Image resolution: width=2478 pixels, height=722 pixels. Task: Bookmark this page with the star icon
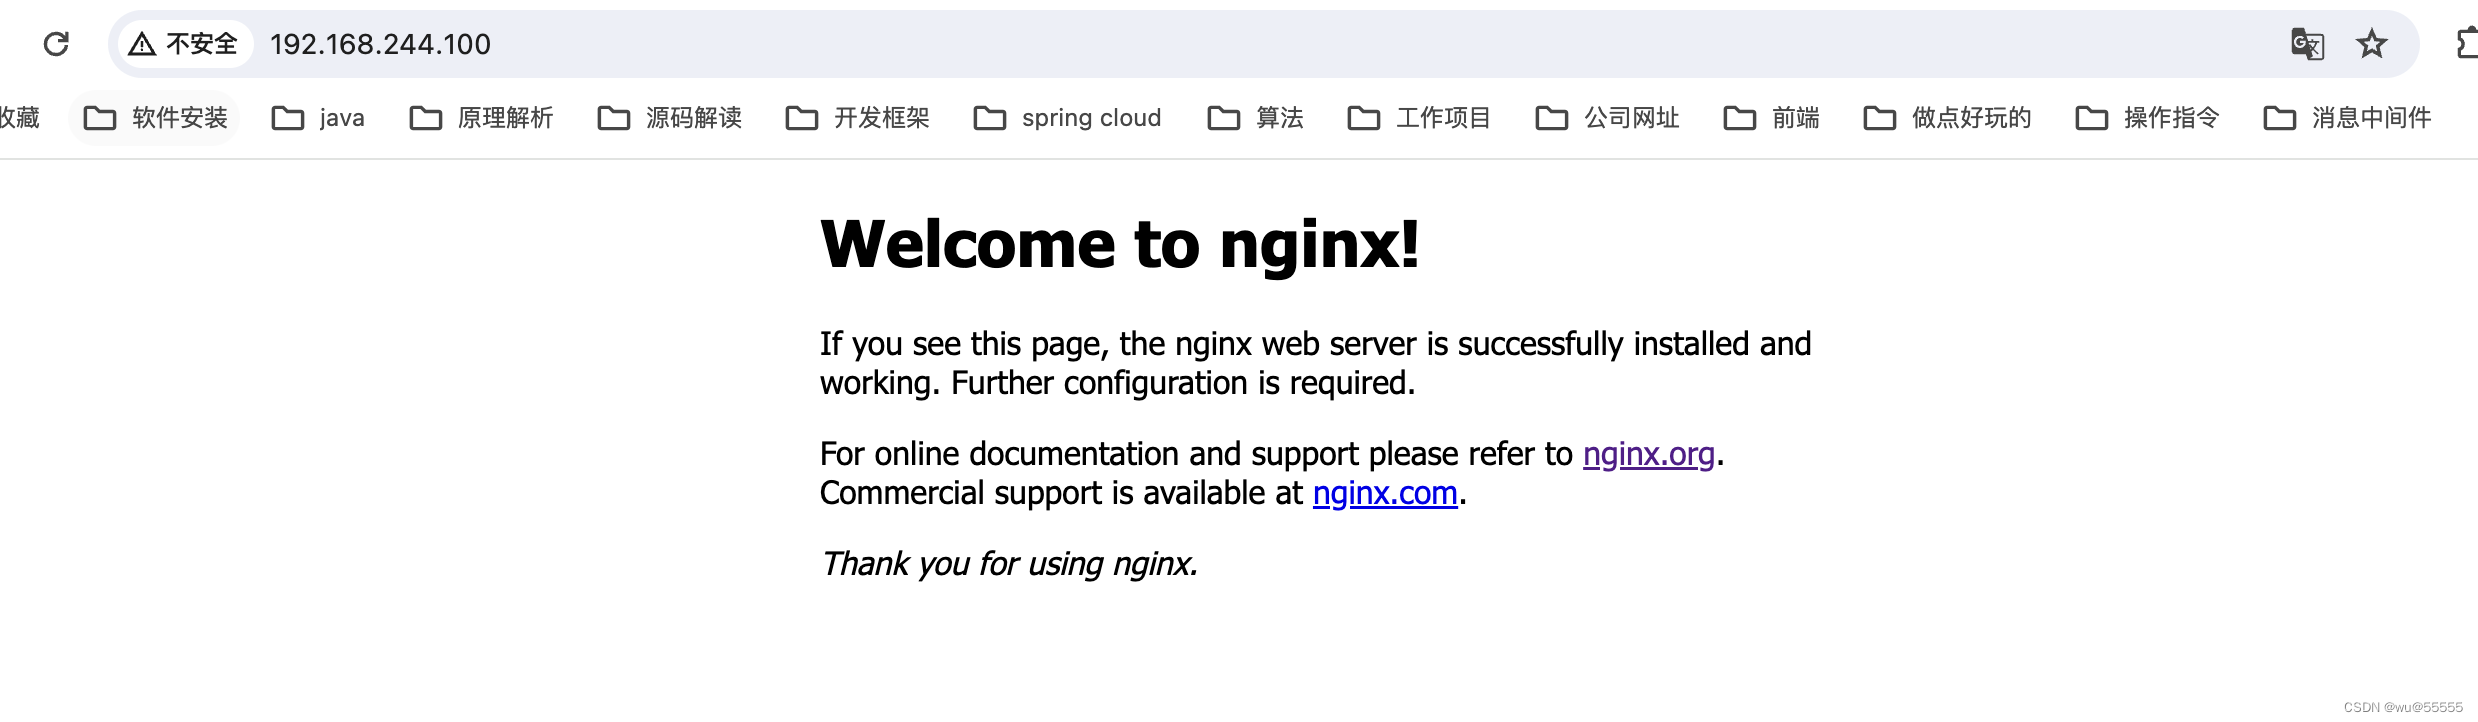point(2371,44)
